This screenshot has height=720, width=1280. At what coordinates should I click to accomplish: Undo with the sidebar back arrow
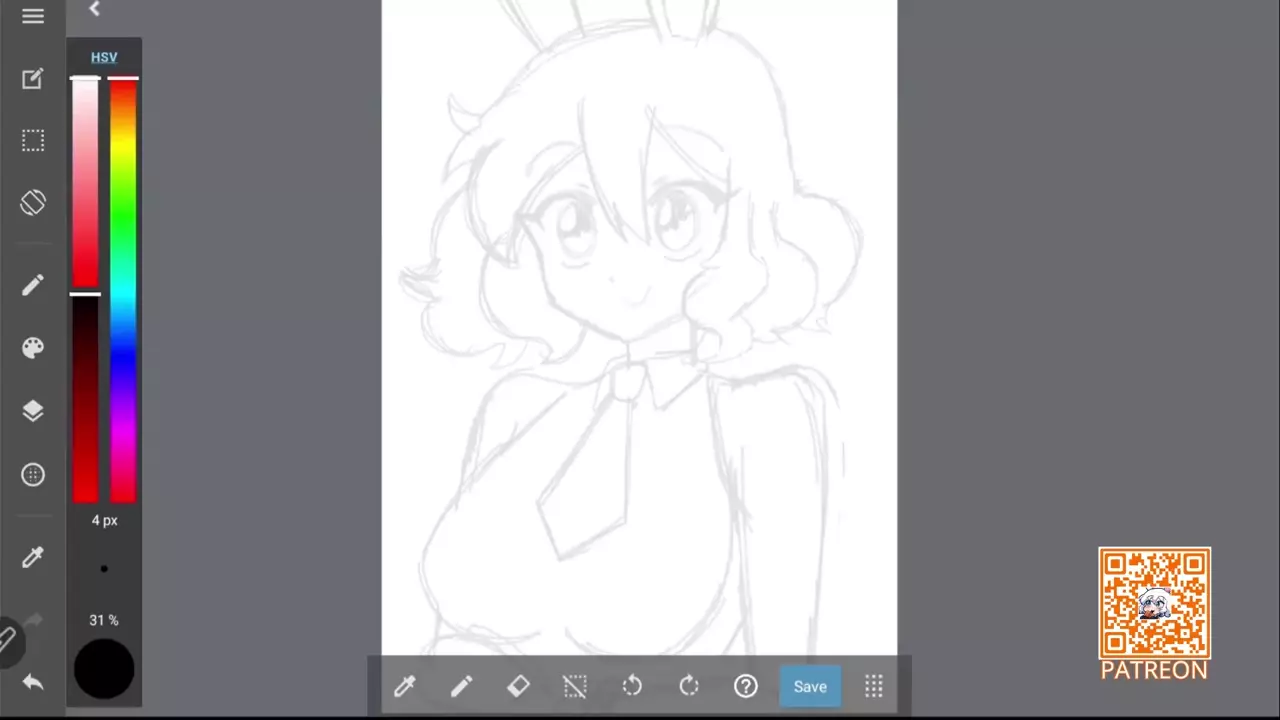(33, 682)
